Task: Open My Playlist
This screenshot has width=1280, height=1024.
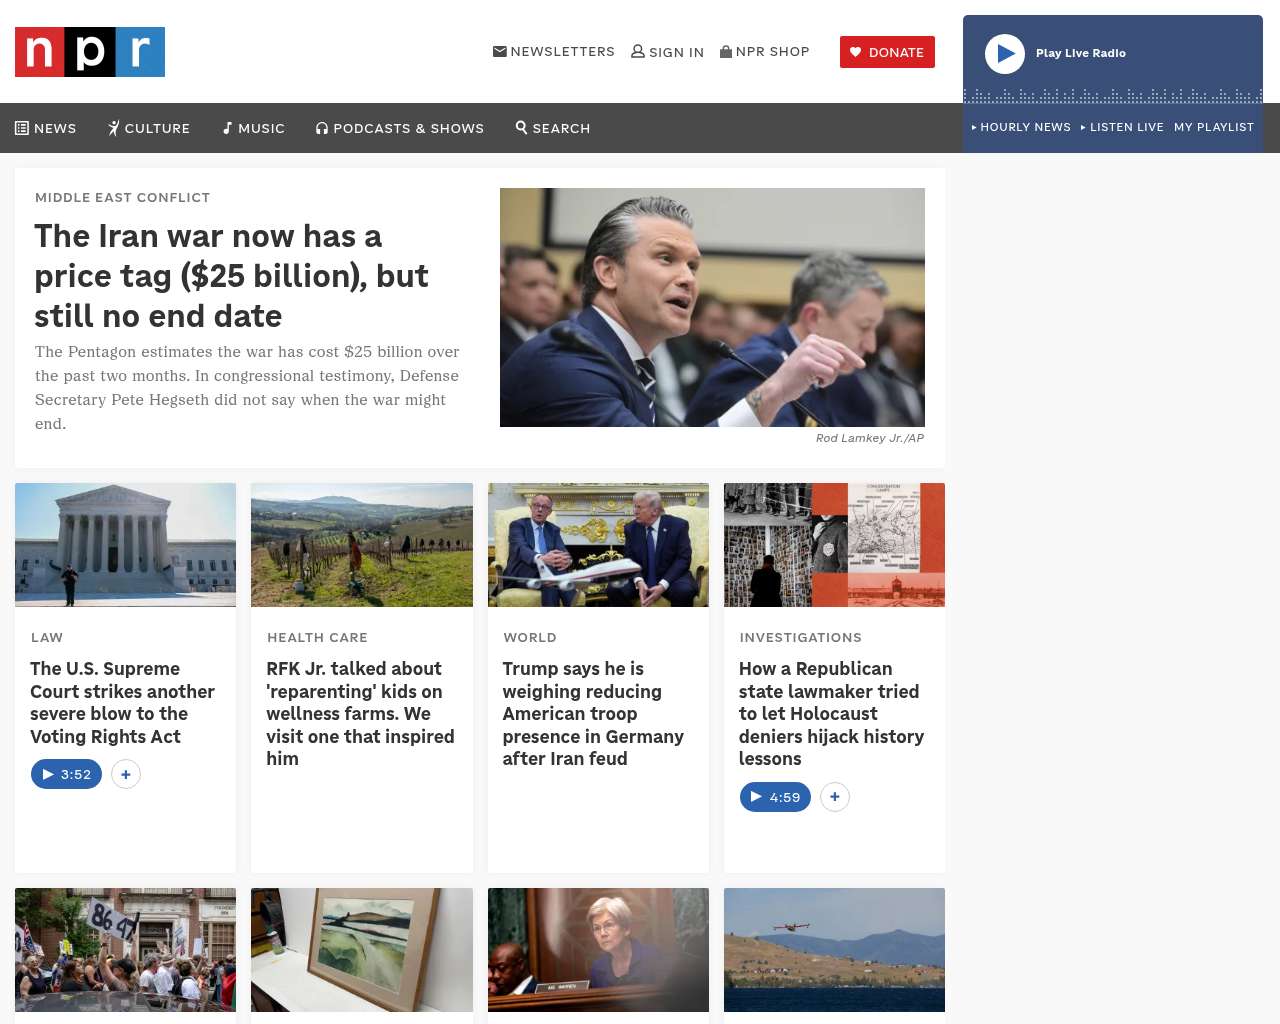Action: coord(1213,127)
